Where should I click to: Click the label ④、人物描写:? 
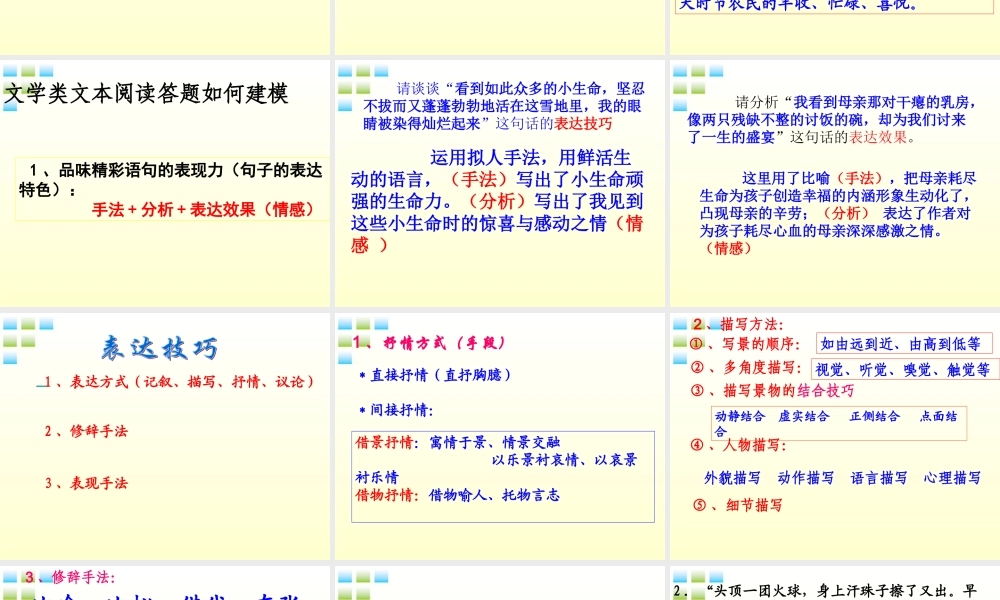739,445
